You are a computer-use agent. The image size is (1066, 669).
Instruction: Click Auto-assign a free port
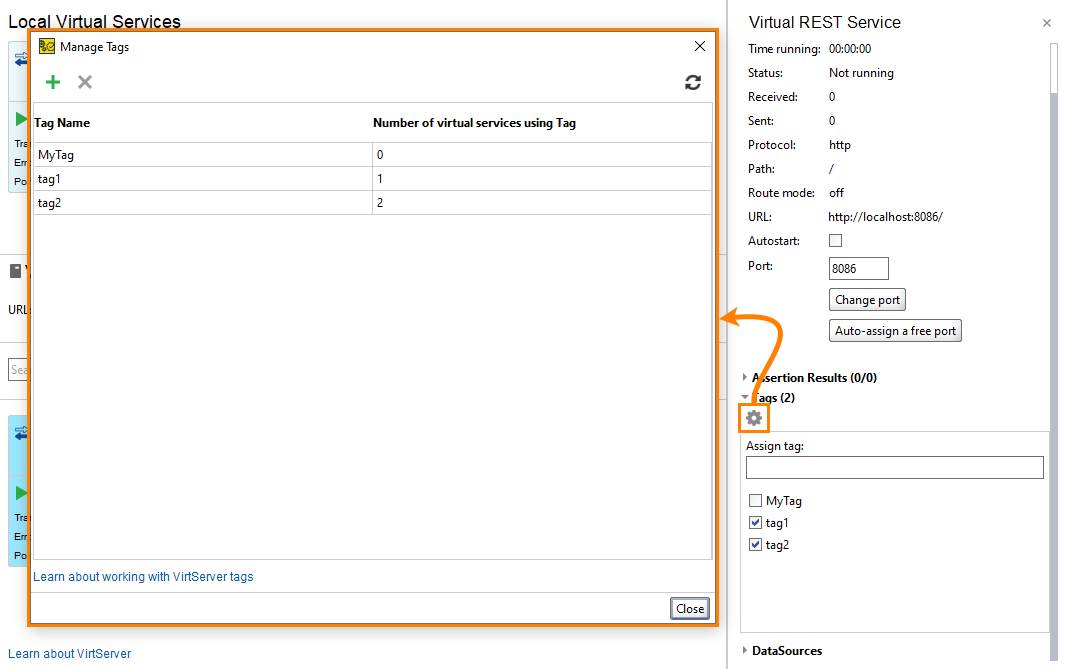click(895, 330)
